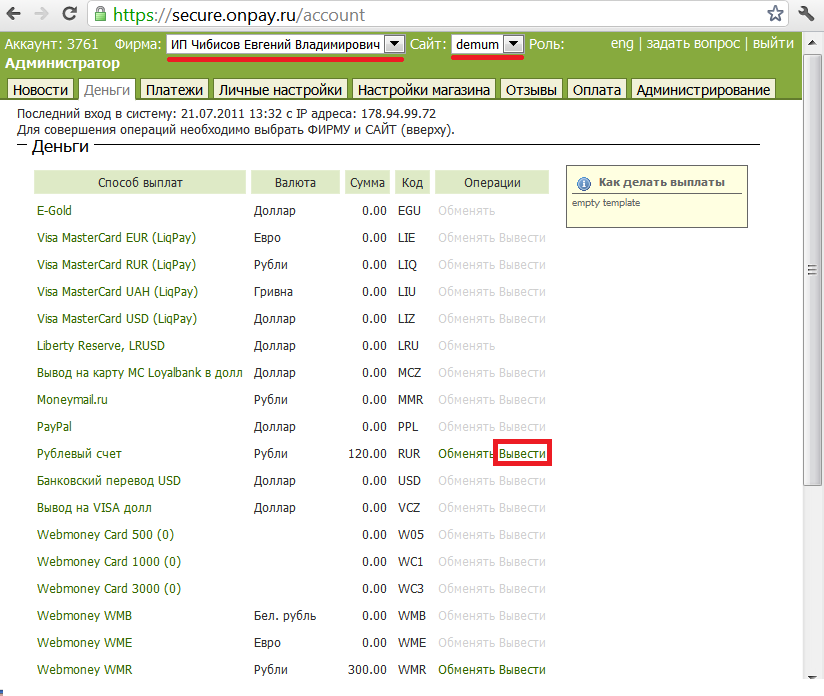Open Chrome wrench settings menu

807,15
